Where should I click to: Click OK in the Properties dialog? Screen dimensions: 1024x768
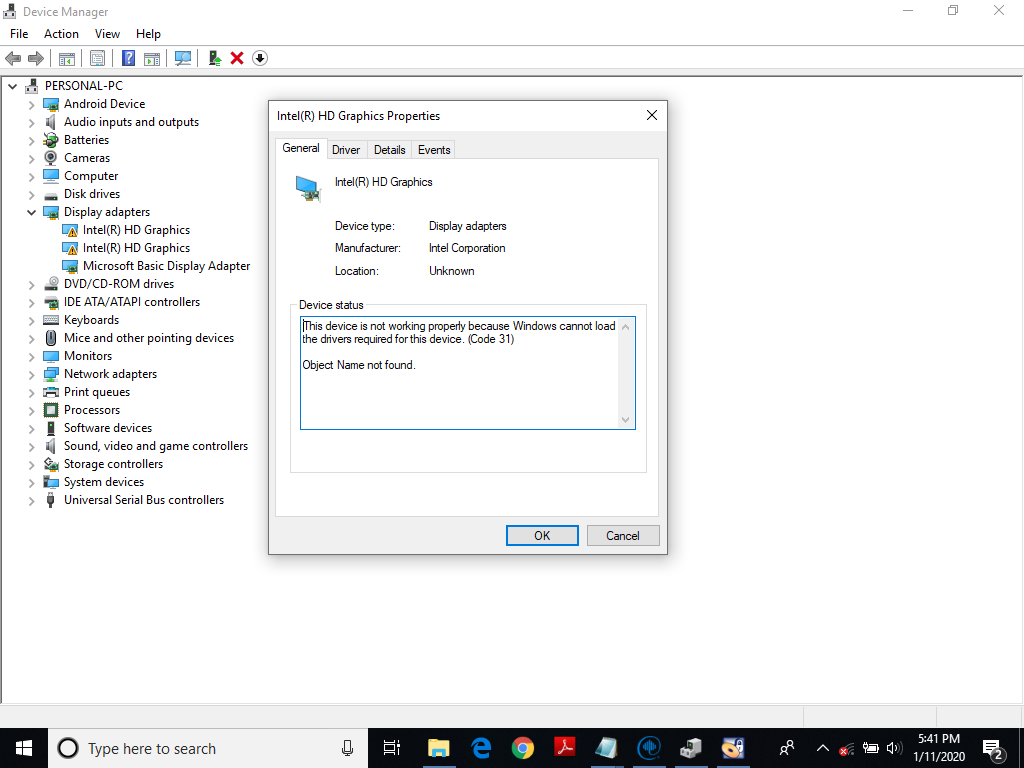(542, 536)
